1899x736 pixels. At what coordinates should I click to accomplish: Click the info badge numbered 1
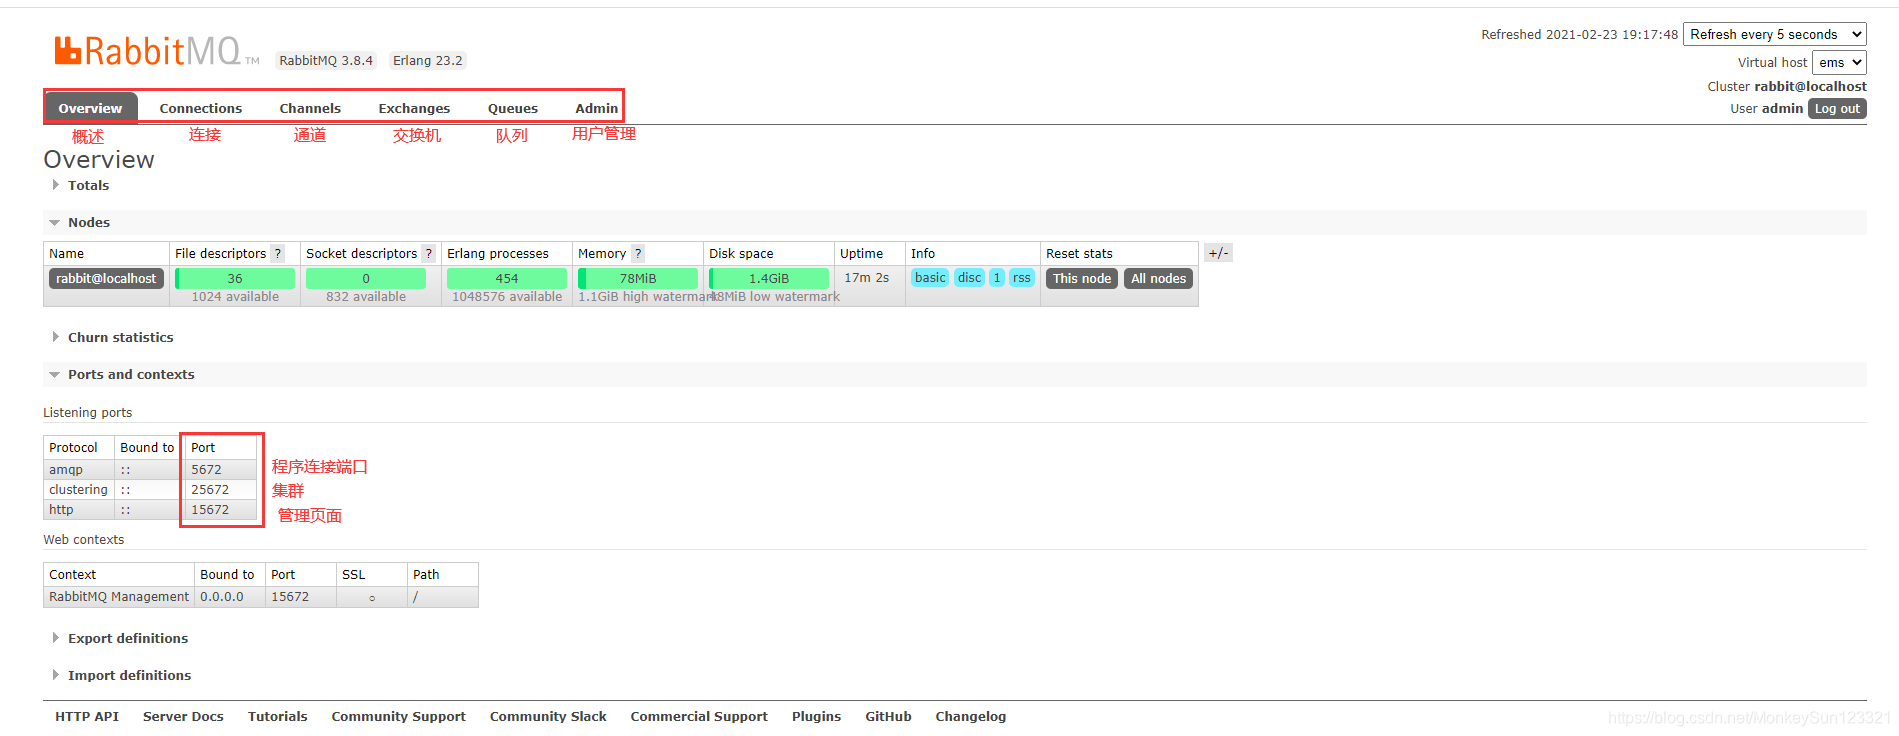coord(997,278)
